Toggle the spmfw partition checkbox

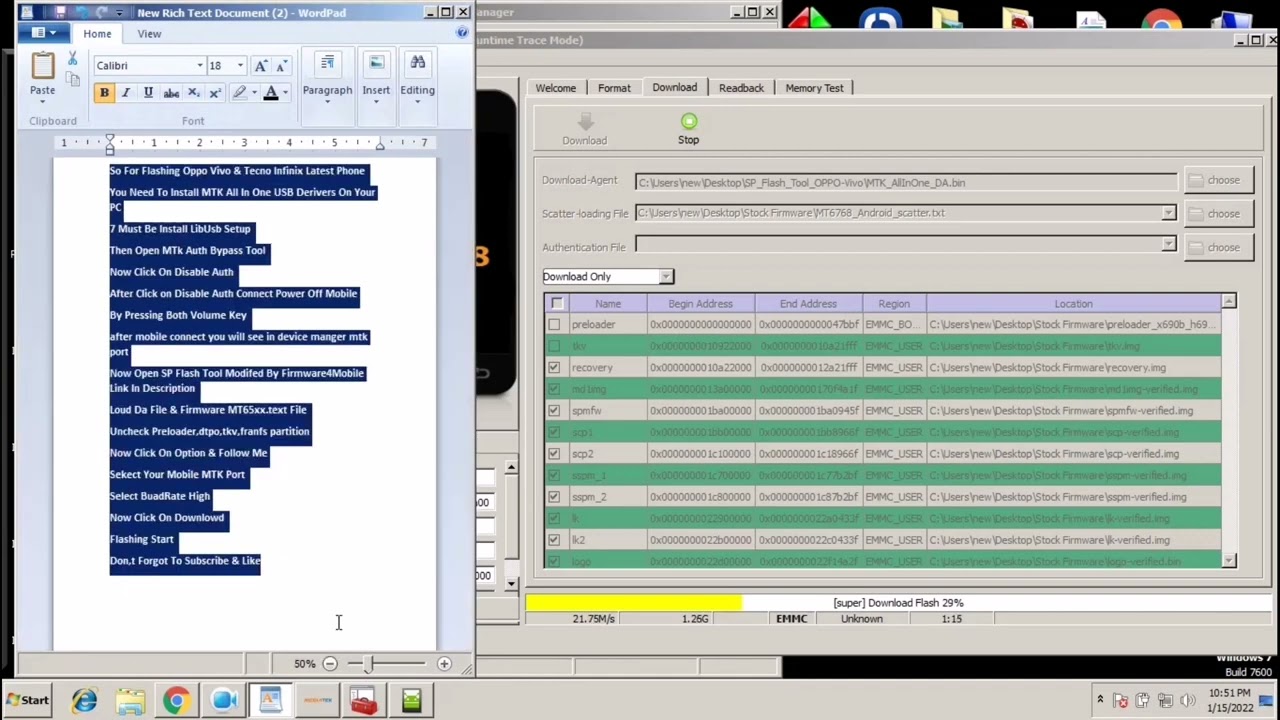click(x=554, y=411)
